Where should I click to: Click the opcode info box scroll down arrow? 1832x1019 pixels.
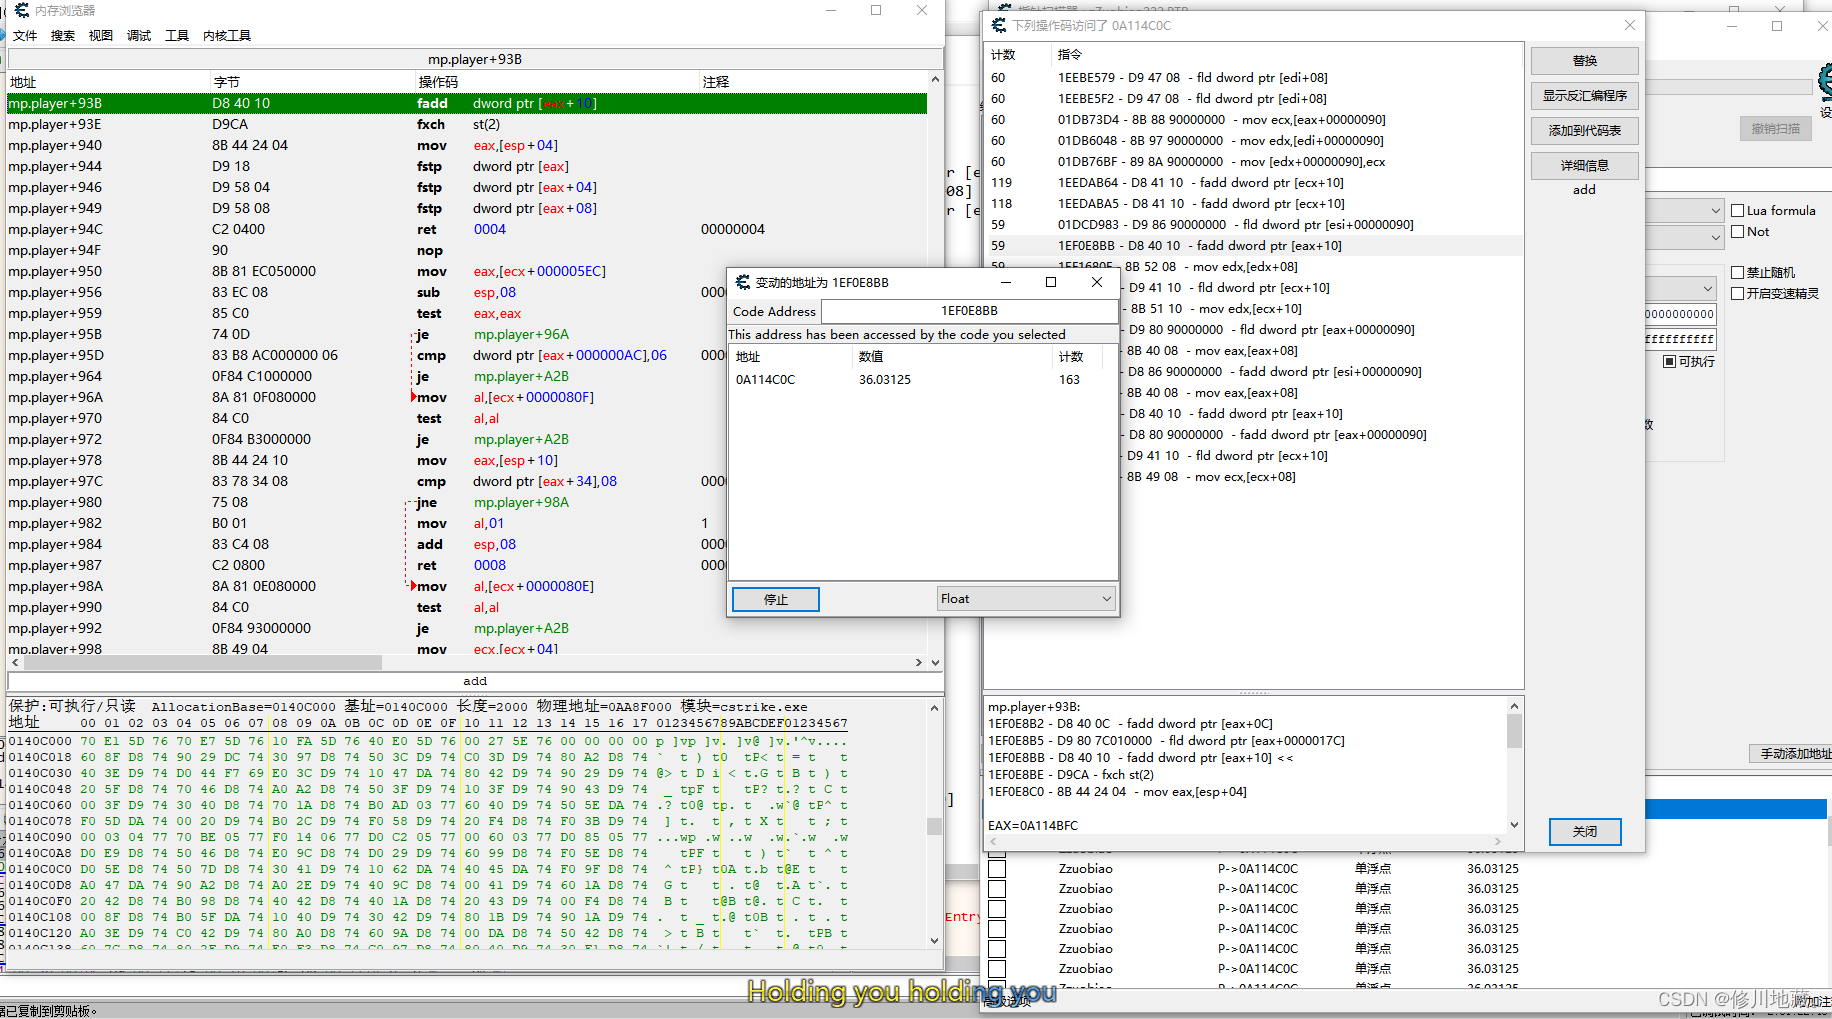pyautogui.click(x=1514, y=825)
